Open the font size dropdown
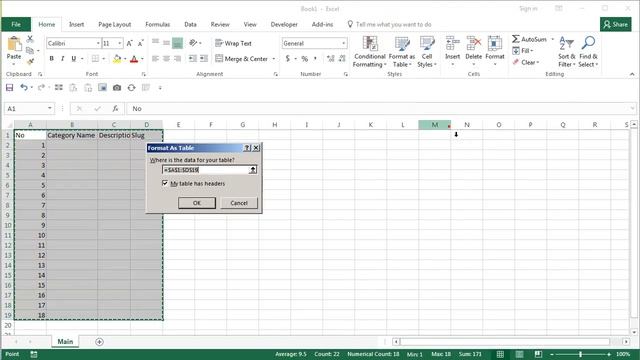The image size is (640, 360). (120, 43)
